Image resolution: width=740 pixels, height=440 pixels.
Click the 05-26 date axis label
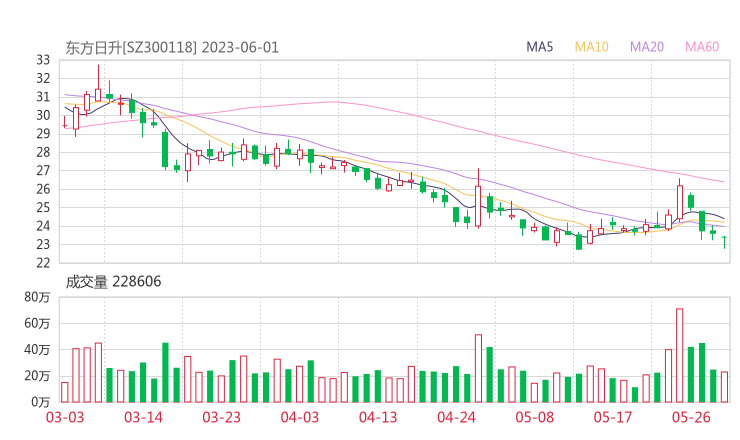click(691, 417)
